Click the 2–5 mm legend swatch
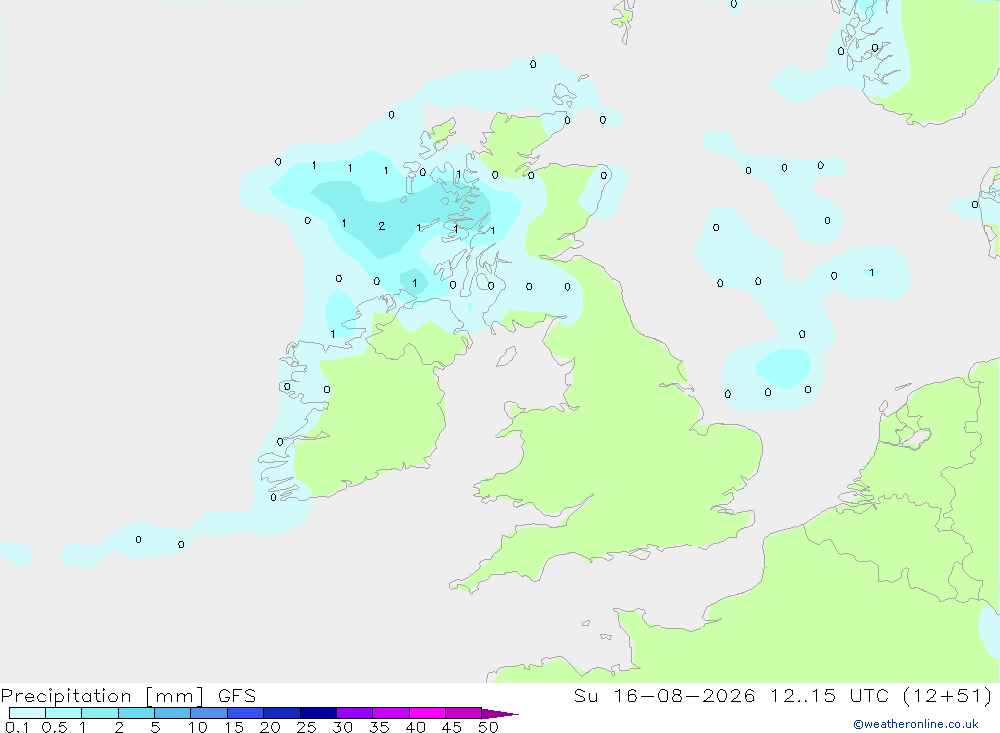The image size is (1000, 733). click(x=136, y=713)
